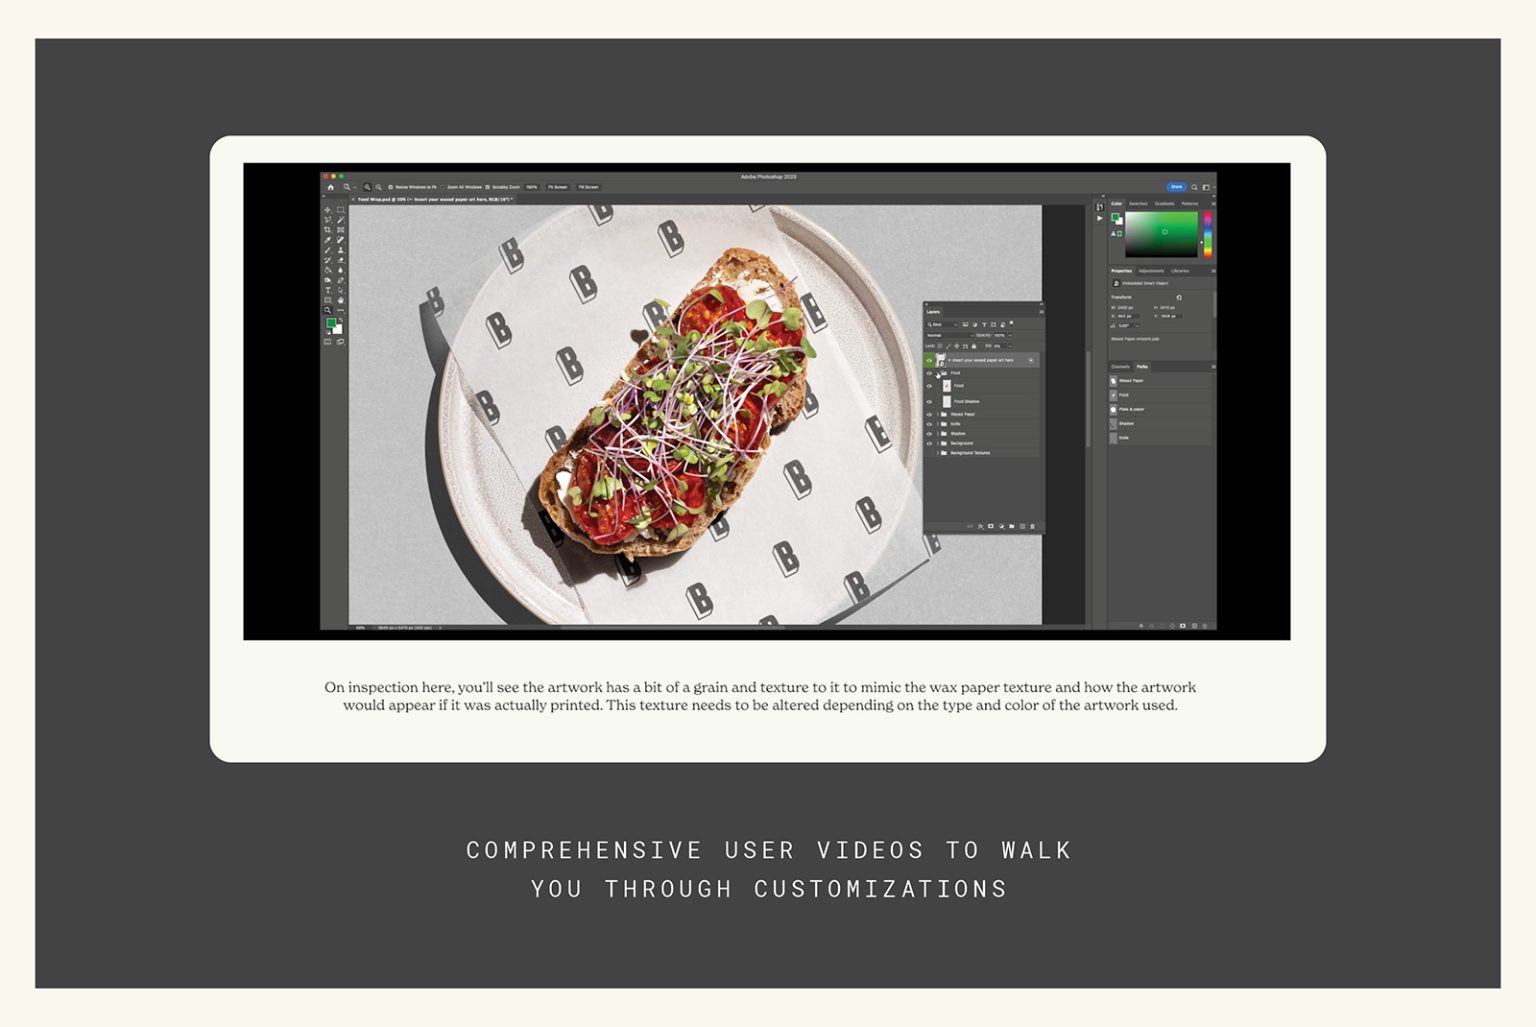This screenshot has height=1027, width=1536.
Task: Enable the Zoom All Windows checkbox
Action: pyautogui.click(x=444, y=187)
